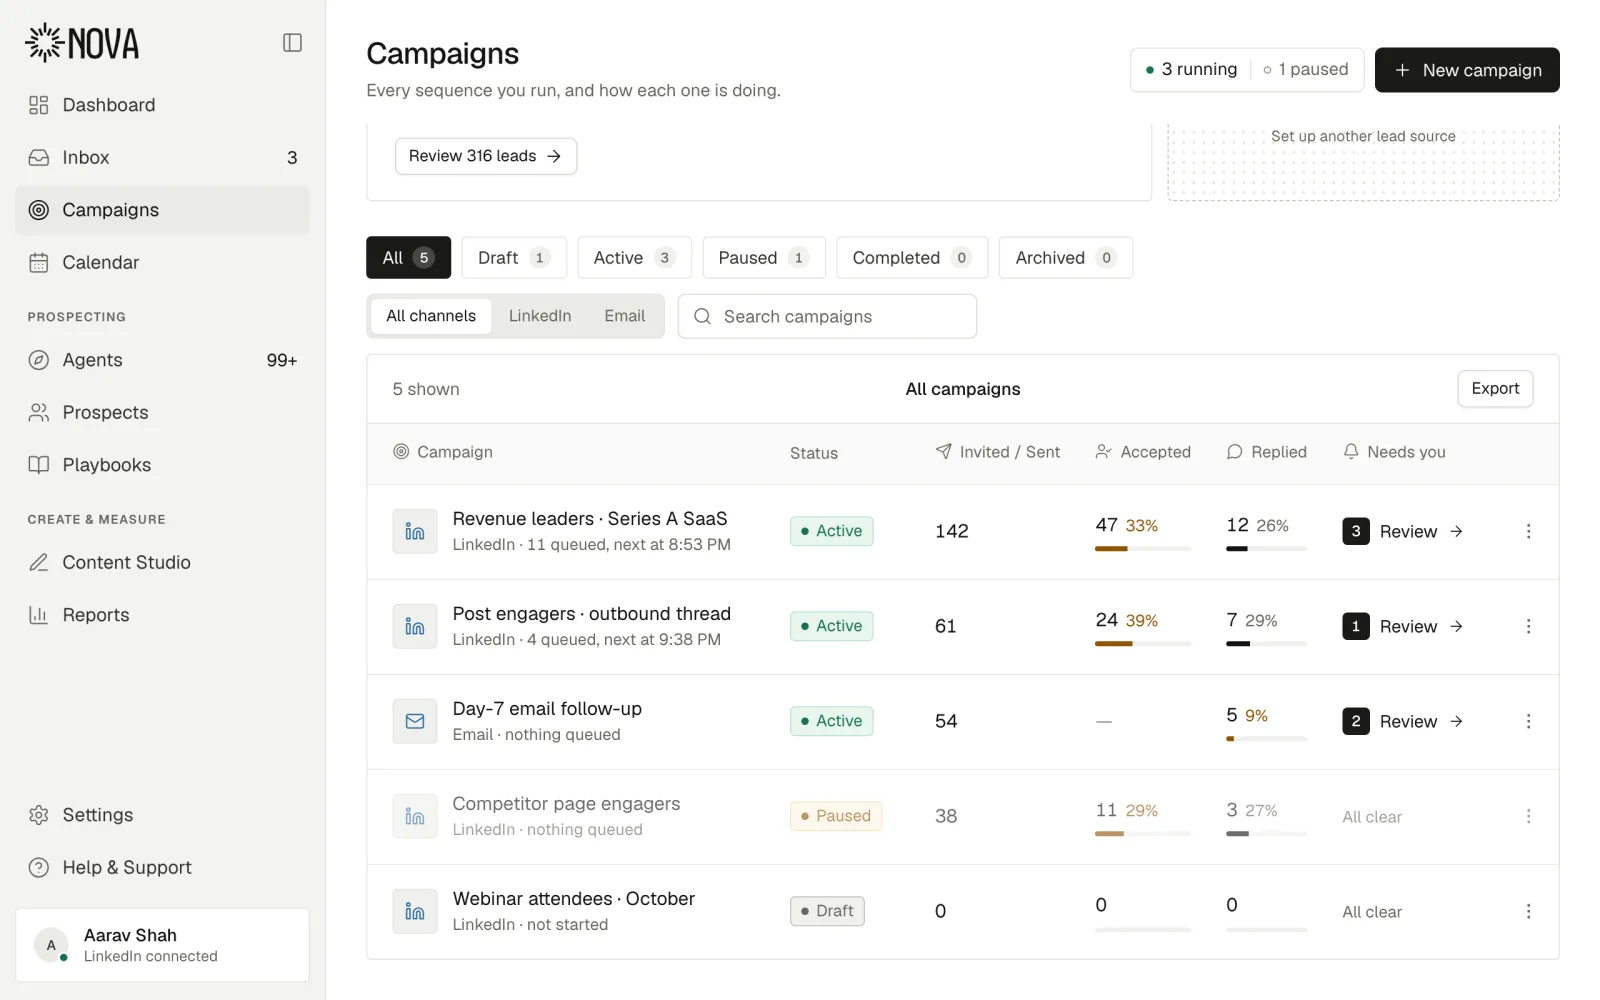Open Reports in sidebar

[x=162, y=615]
